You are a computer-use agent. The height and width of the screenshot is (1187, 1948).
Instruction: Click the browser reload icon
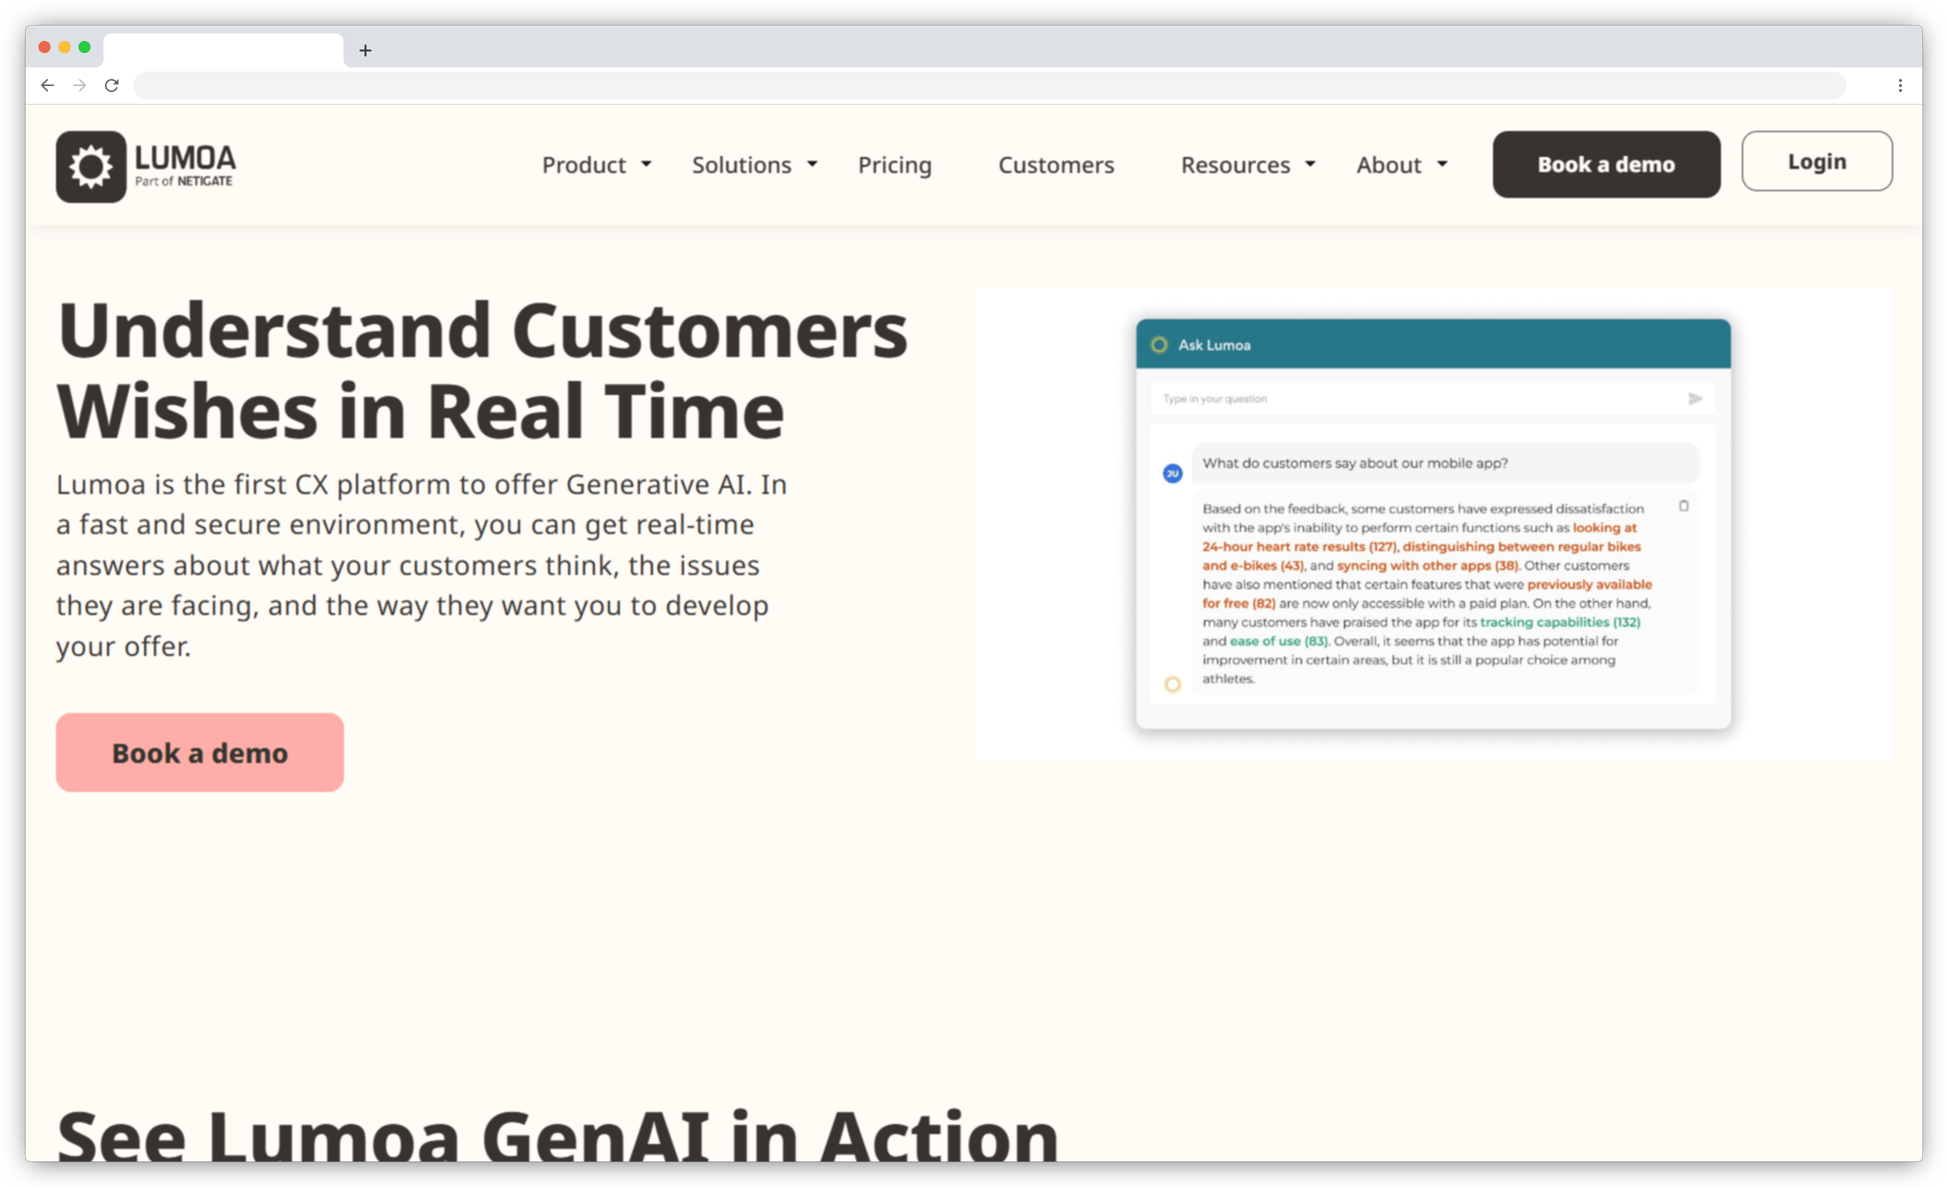(111, 85)
